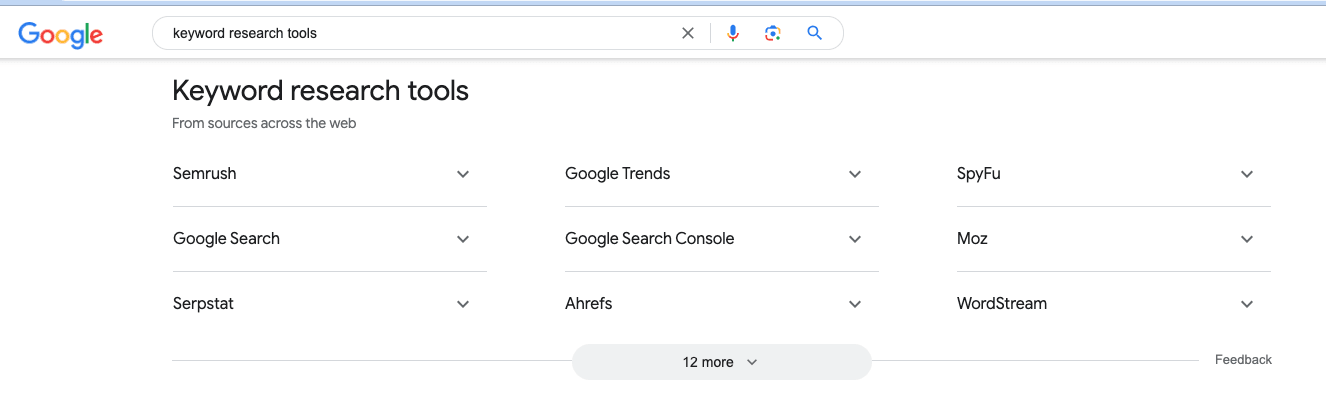The image size is (1326, 400).
Task: Expand the SpyFu entry
Action: [x=1247, y=174]
